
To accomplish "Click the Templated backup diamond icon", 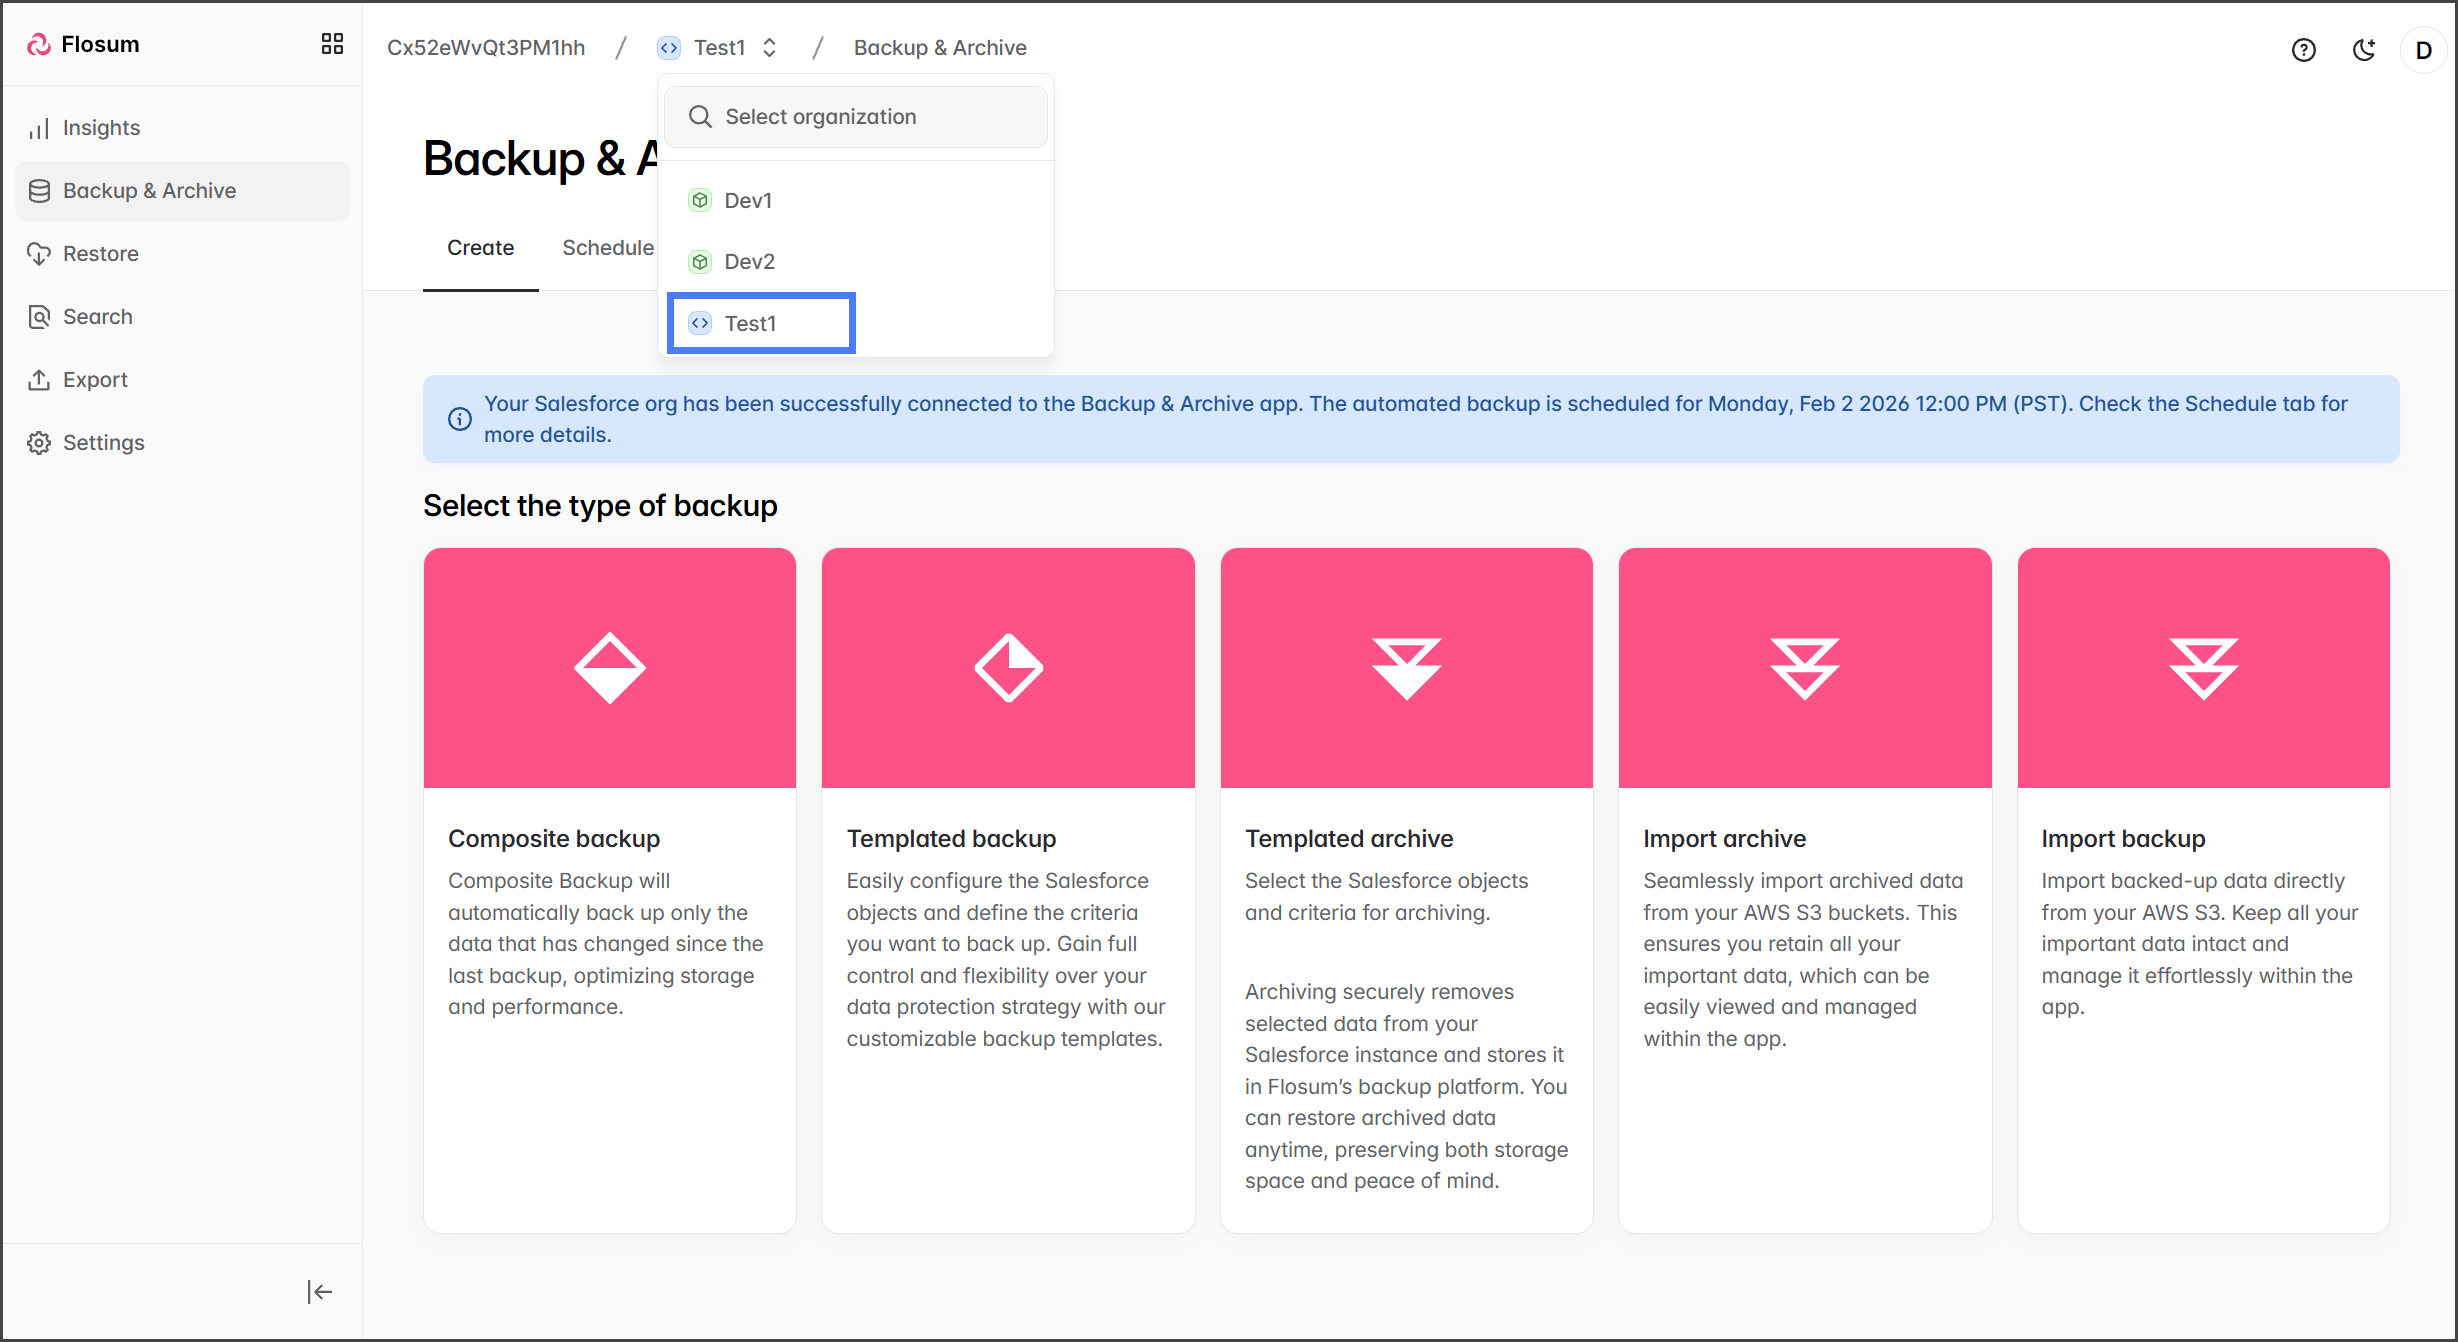I will click(x=1008, y=667).
